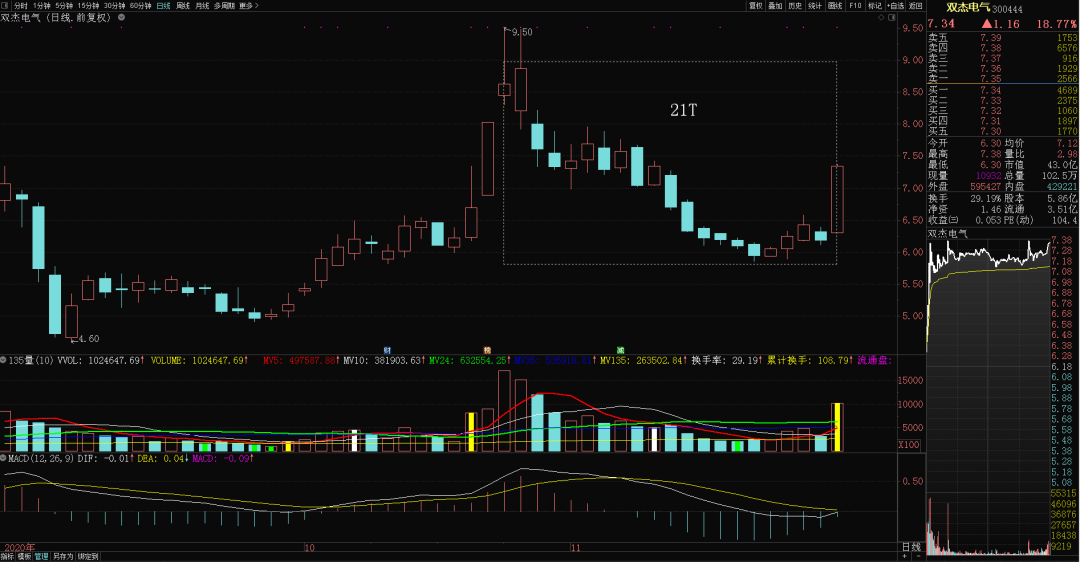Click the X100 volume scale label
This screenshot has height=562, width=1080.
pos(908,445)
